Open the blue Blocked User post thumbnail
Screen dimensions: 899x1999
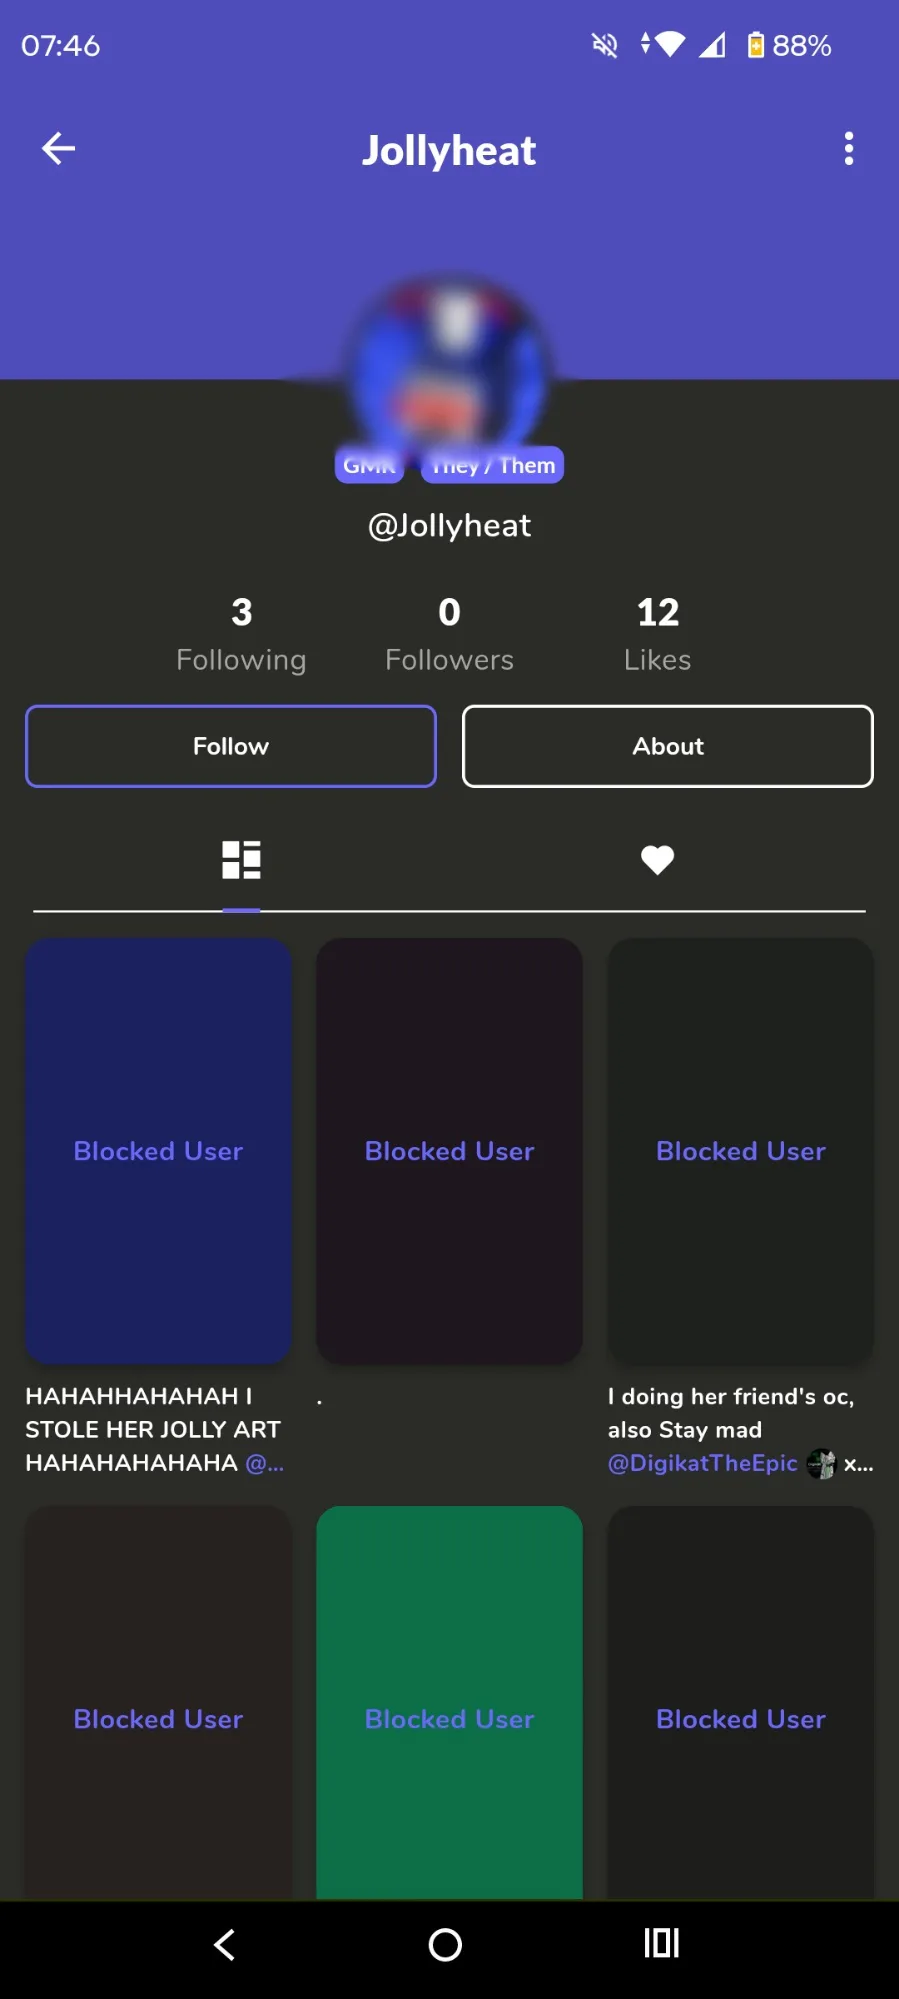[158, 1150]
